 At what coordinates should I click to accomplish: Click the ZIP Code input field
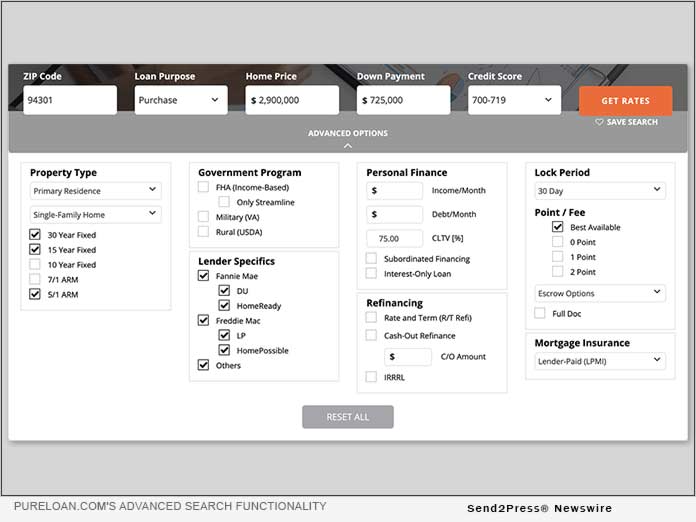click(x=70, y=100)
